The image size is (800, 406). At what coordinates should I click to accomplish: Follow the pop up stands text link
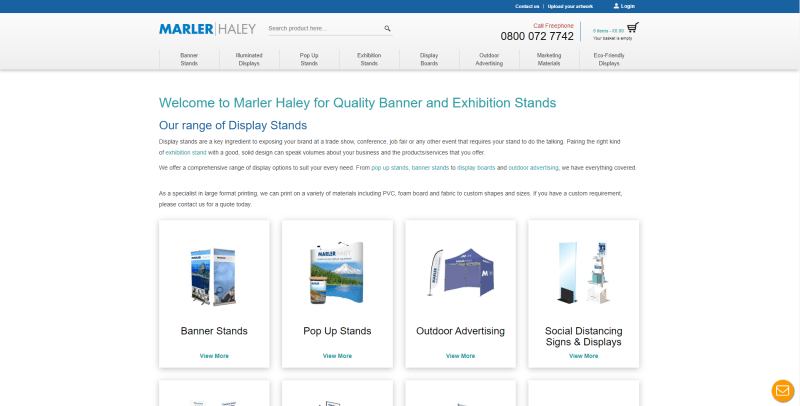390,168
